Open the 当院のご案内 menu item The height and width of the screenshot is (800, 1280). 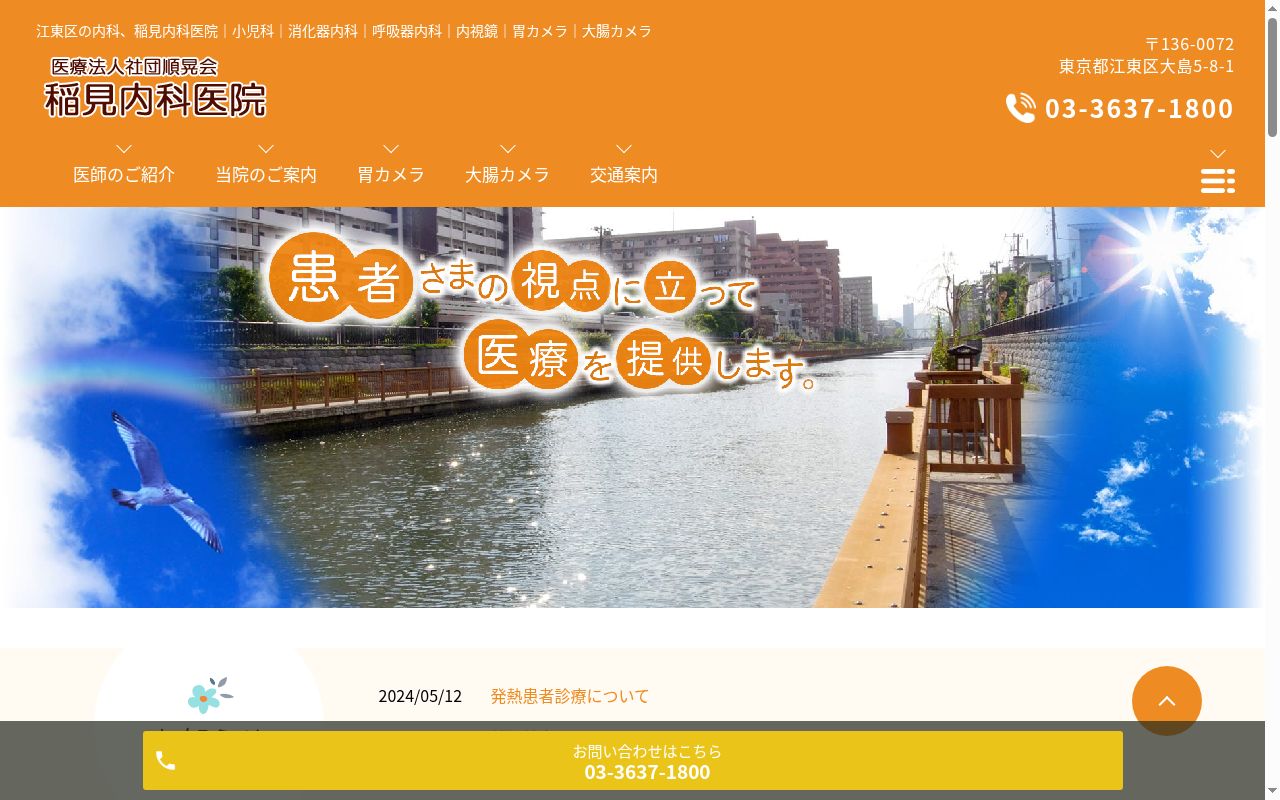(266, 174)
